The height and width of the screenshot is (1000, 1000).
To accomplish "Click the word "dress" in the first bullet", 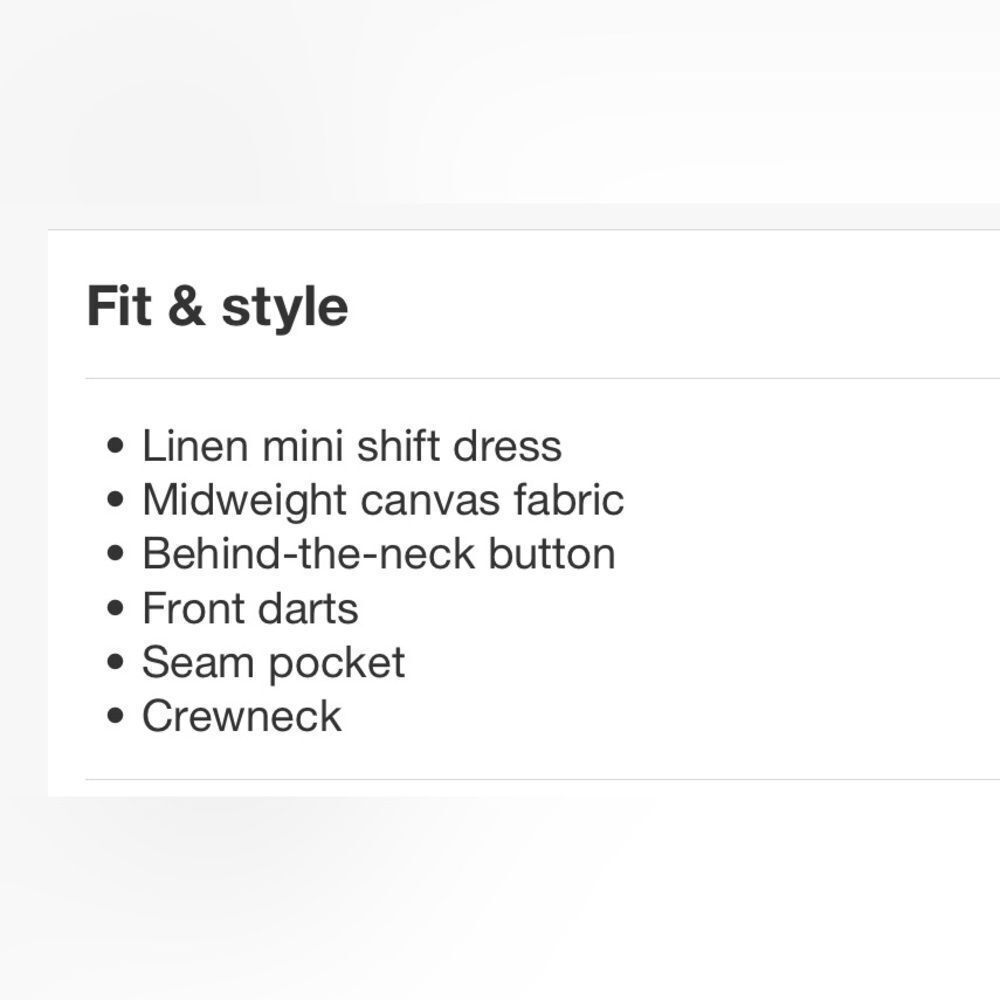I will tap(508, 445).
